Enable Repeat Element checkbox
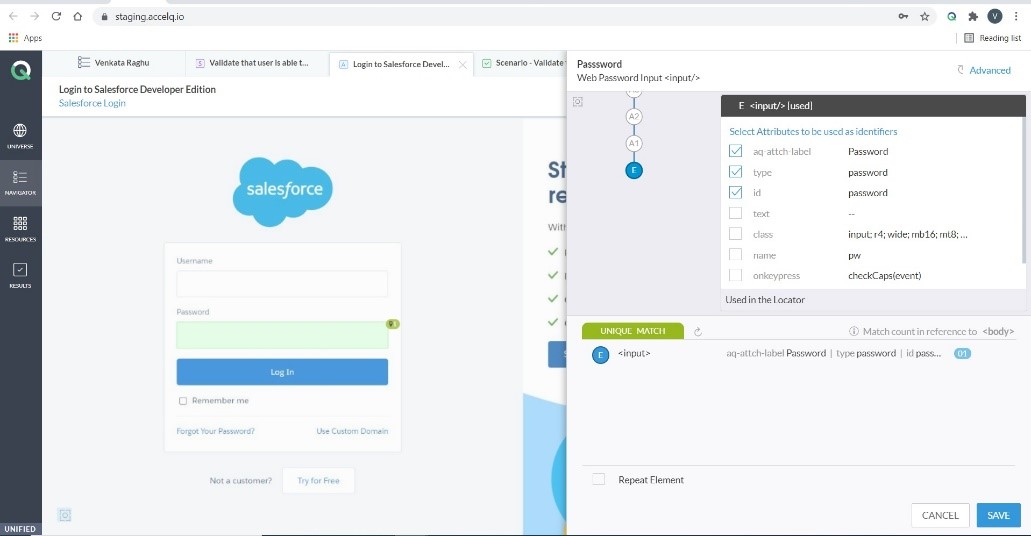The width and height of the screenshot is (1031, 536). (x=598, y=479)
